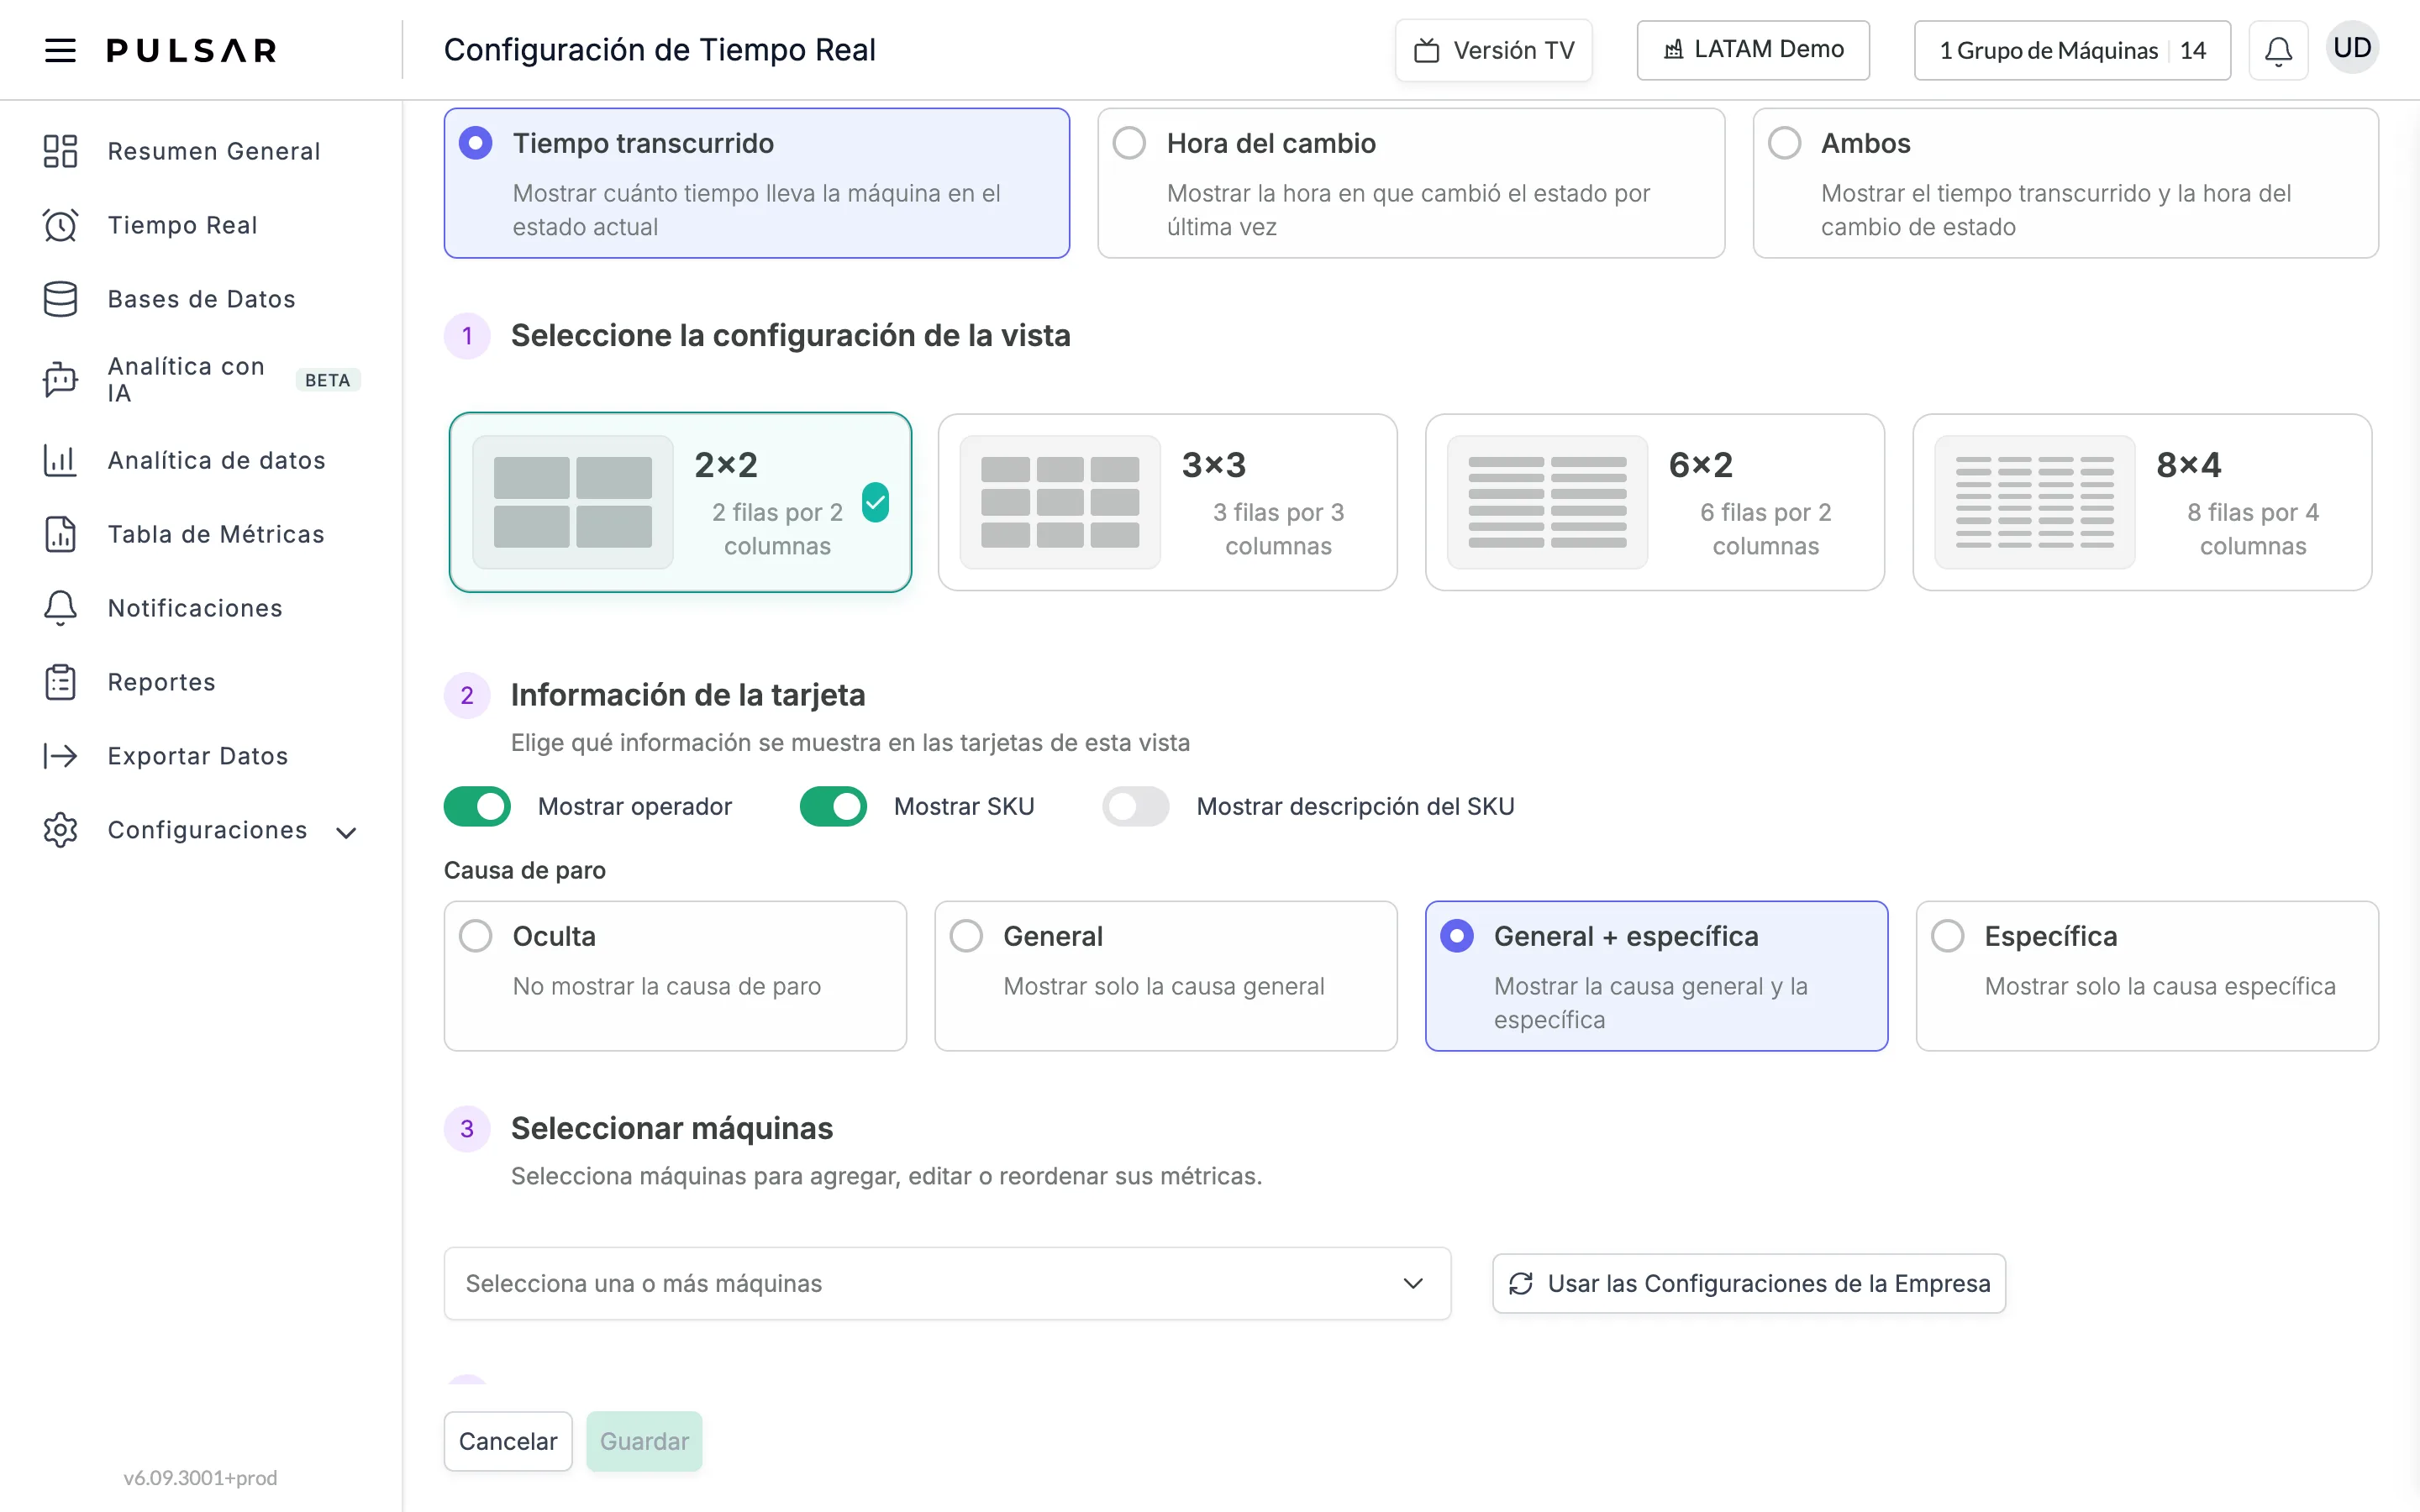Open the UD user avatar menu
This screenshot has width=2420, height=1512.
point(2352,48)
